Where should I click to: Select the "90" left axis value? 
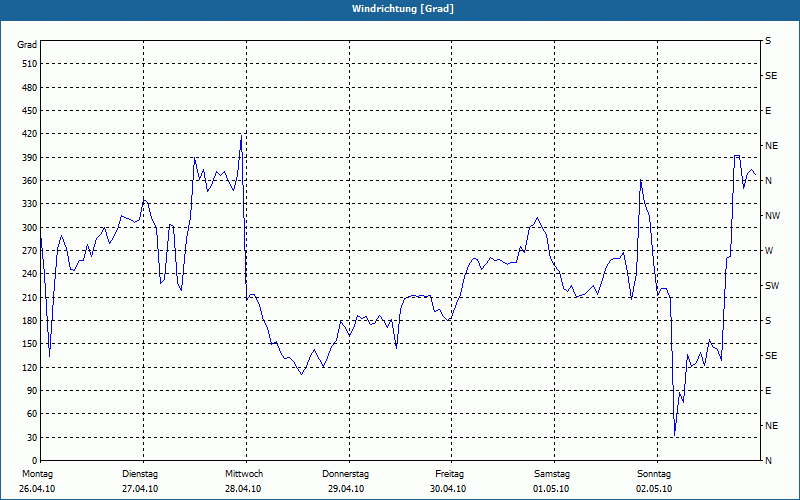(x=32, y=391)
